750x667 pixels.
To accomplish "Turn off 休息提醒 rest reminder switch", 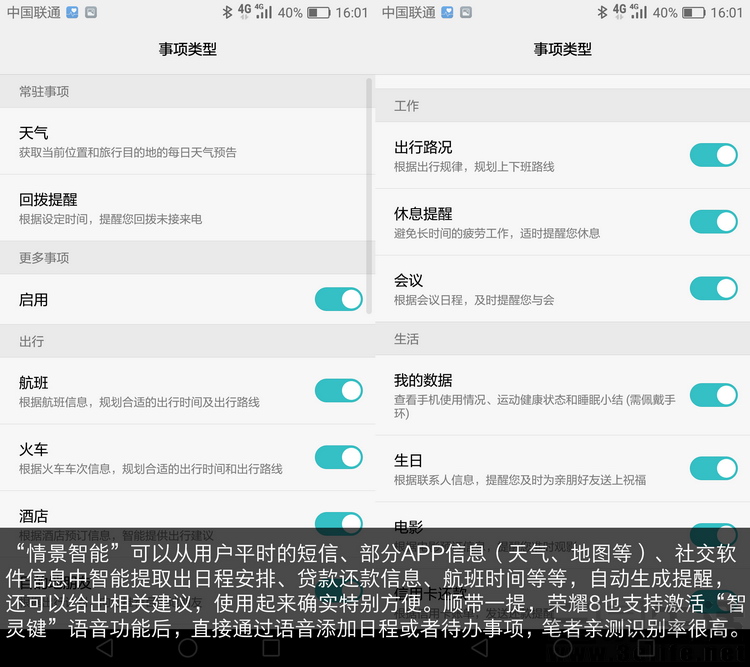I will click(x=714, y=222).
